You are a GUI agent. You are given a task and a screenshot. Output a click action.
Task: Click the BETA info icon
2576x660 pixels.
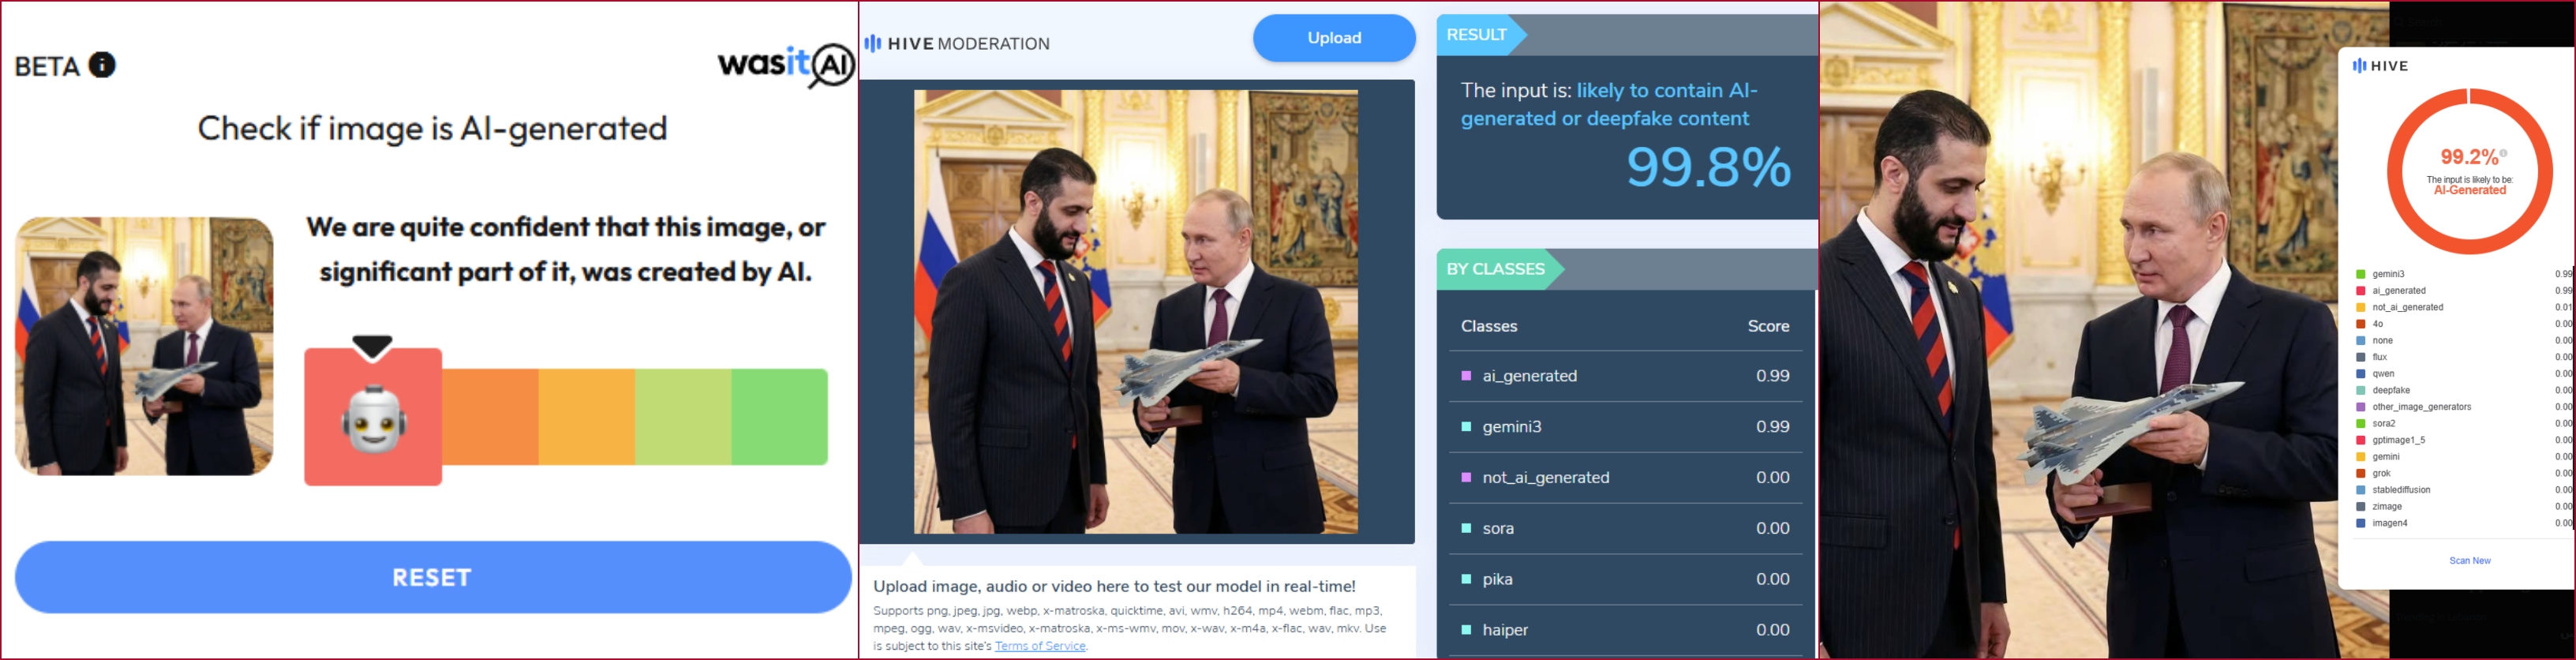(102, 65)
